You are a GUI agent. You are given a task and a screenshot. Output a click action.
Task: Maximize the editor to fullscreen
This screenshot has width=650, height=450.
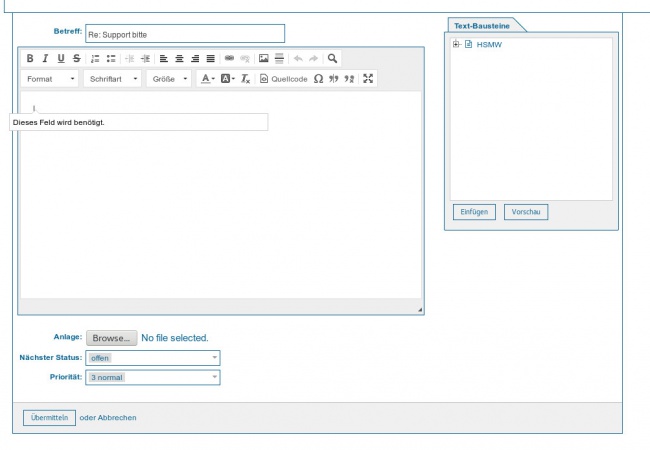click(368, 79)
